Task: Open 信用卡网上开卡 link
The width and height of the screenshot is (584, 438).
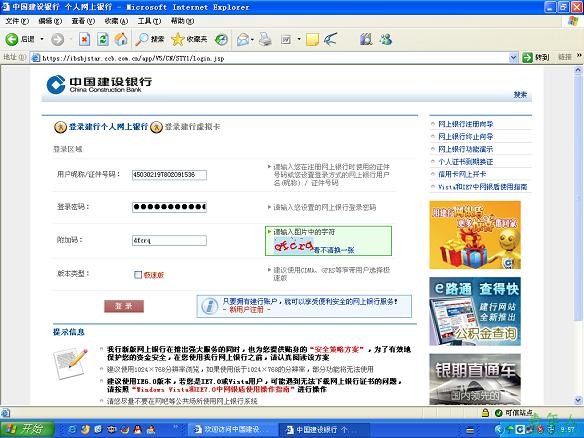Action: point(462,174)
